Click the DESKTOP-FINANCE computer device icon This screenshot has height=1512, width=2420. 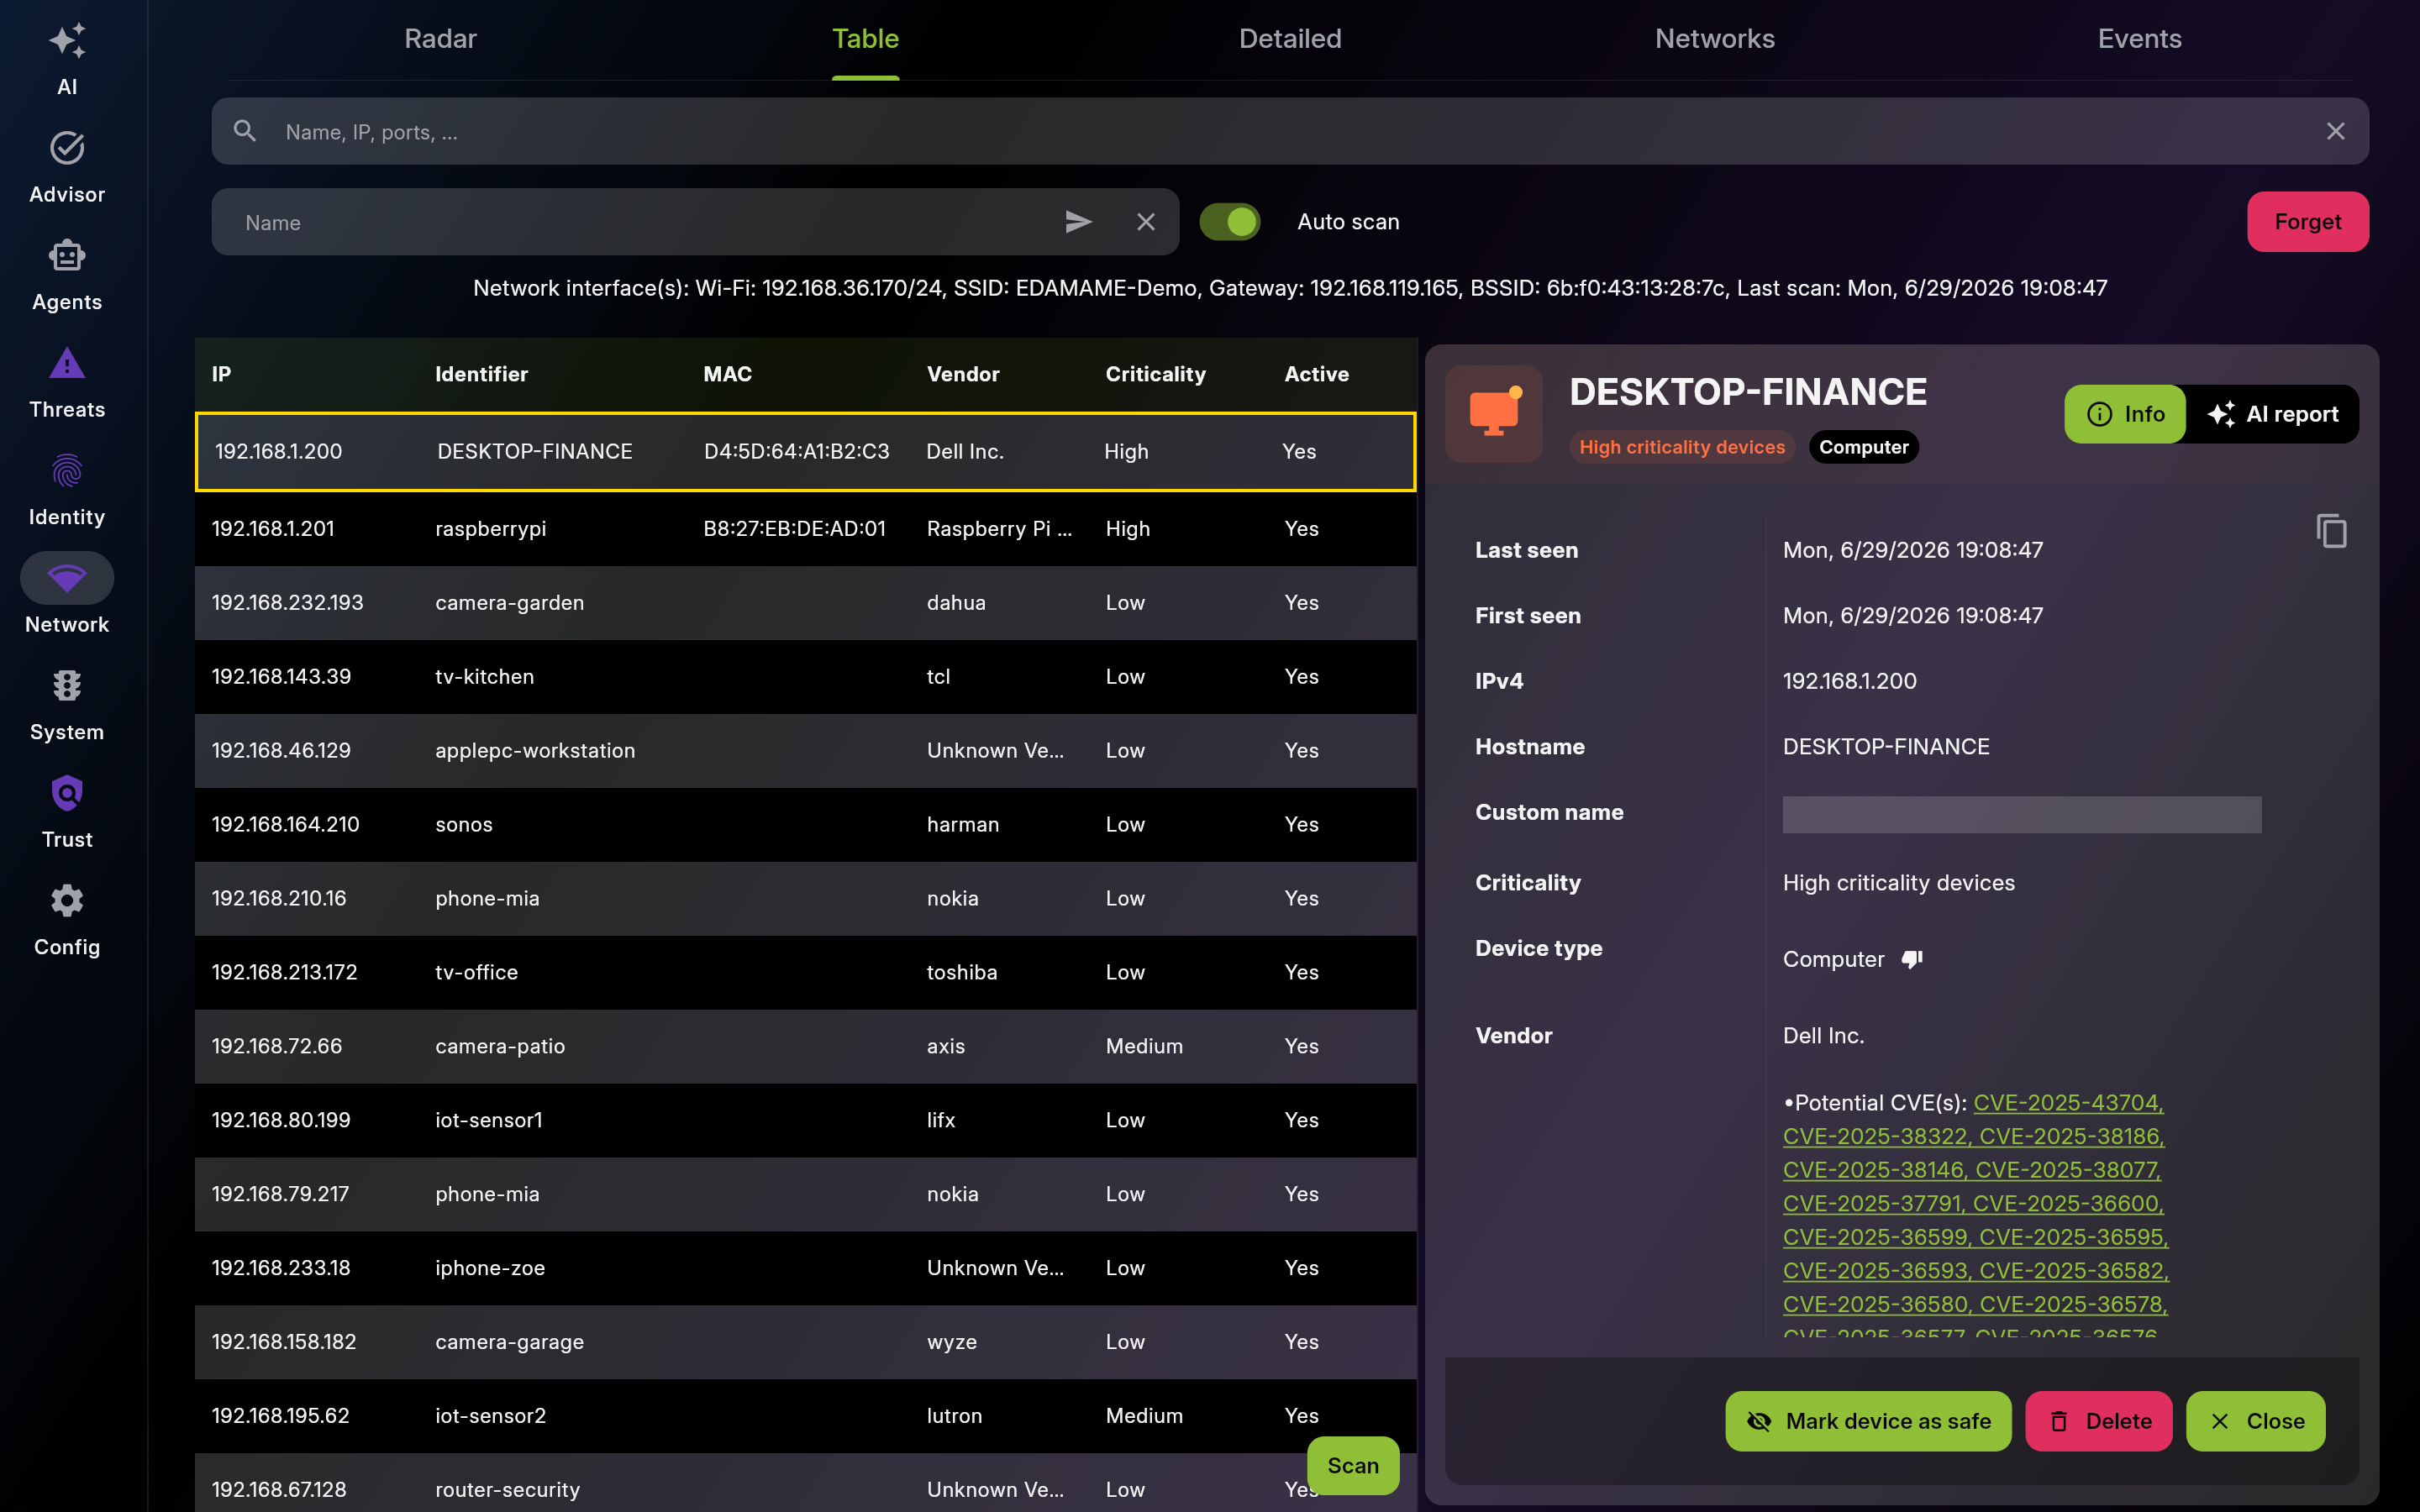point(1494,414)
